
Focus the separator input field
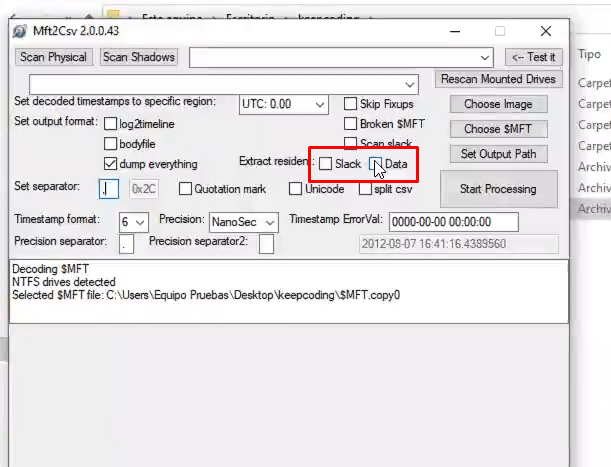click(109, 189)
